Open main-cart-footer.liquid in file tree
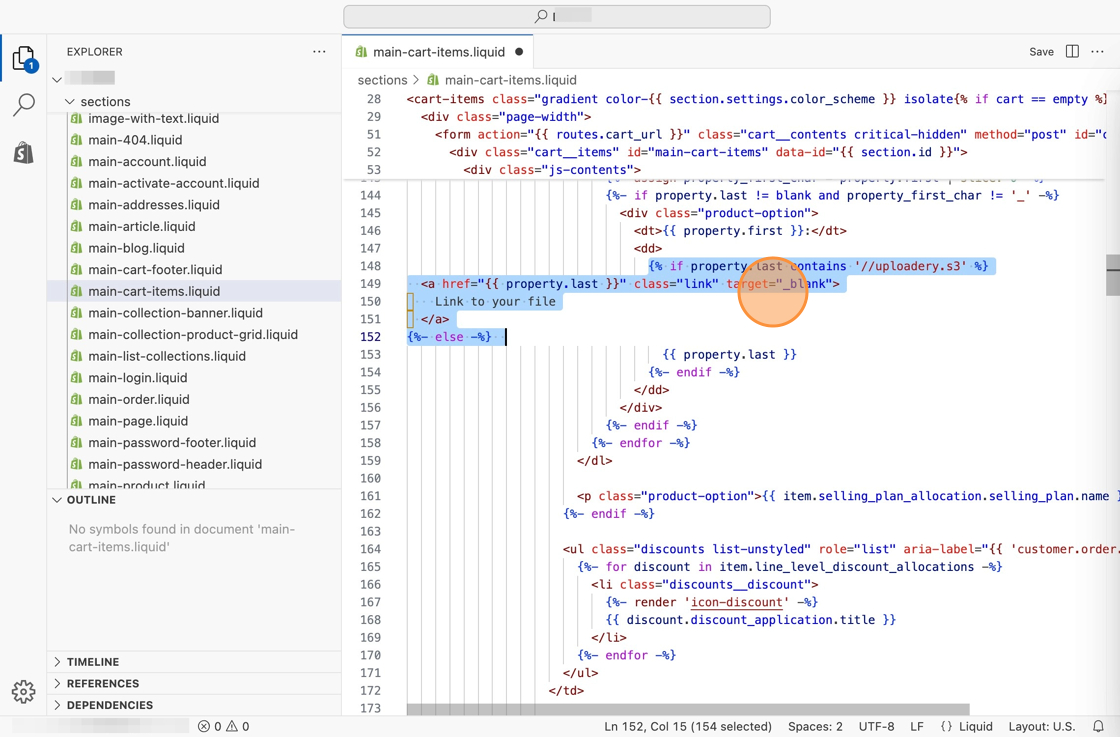 click(x=155, y=270)
